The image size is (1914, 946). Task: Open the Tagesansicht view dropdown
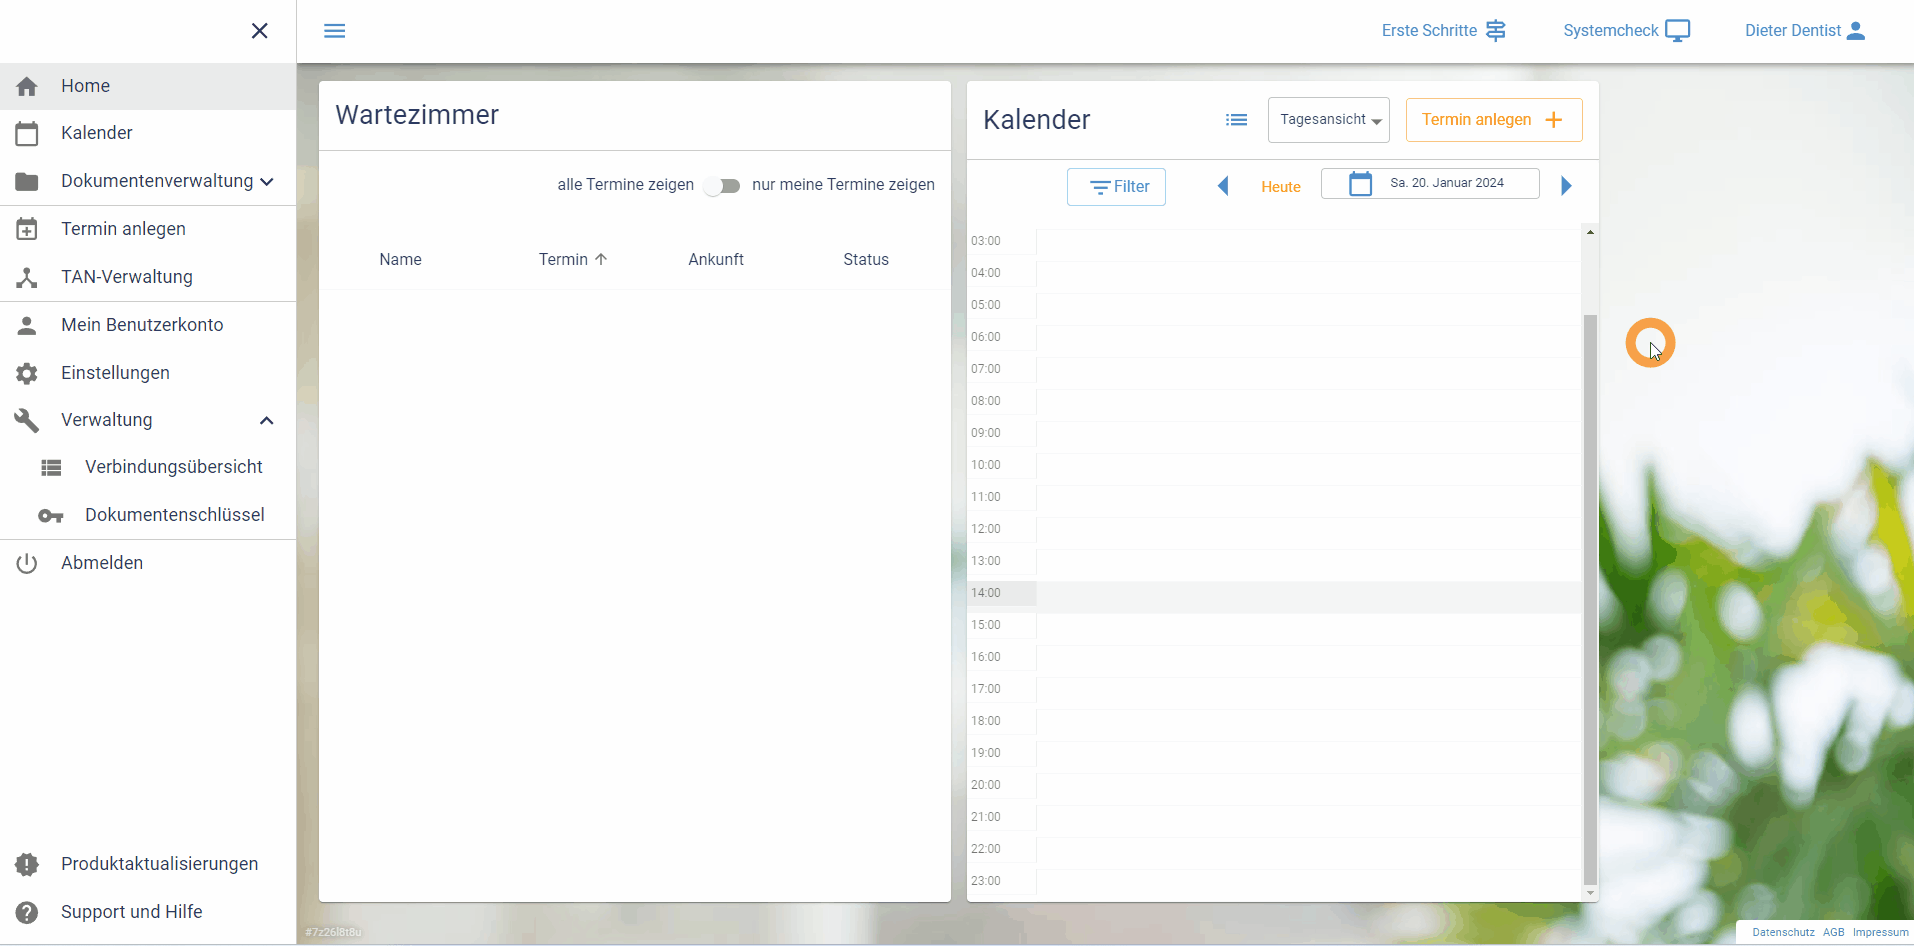(1328, 120)
